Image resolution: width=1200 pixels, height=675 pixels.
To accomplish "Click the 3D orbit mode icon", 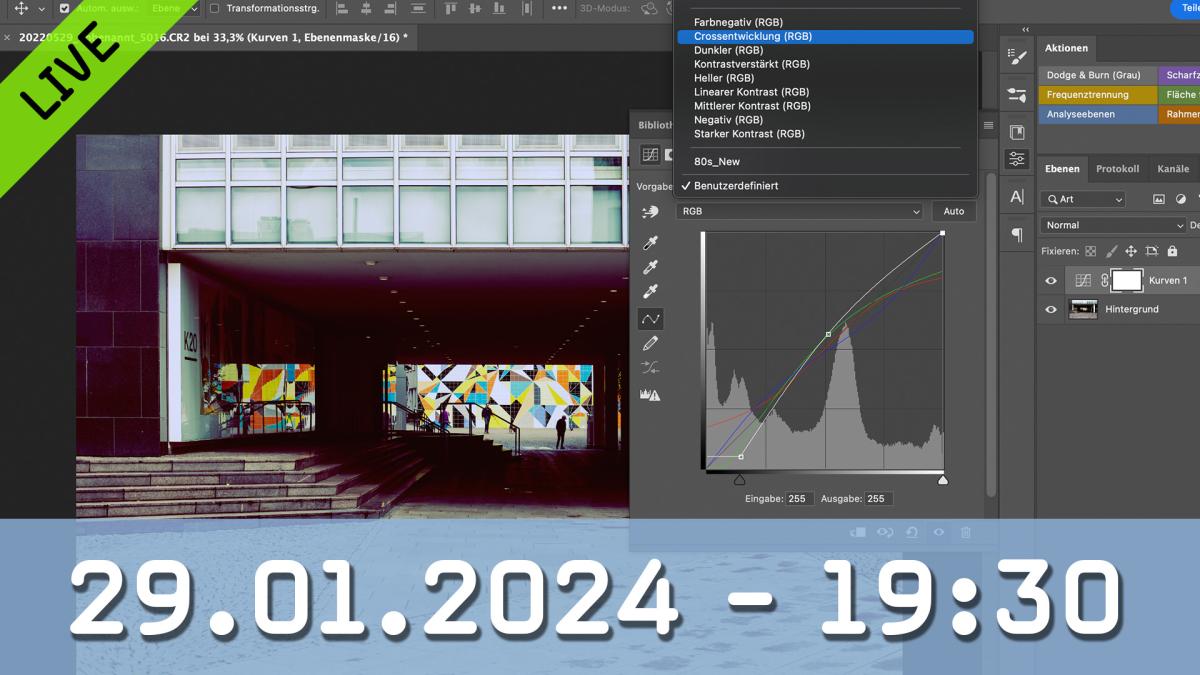I will 650,8.
